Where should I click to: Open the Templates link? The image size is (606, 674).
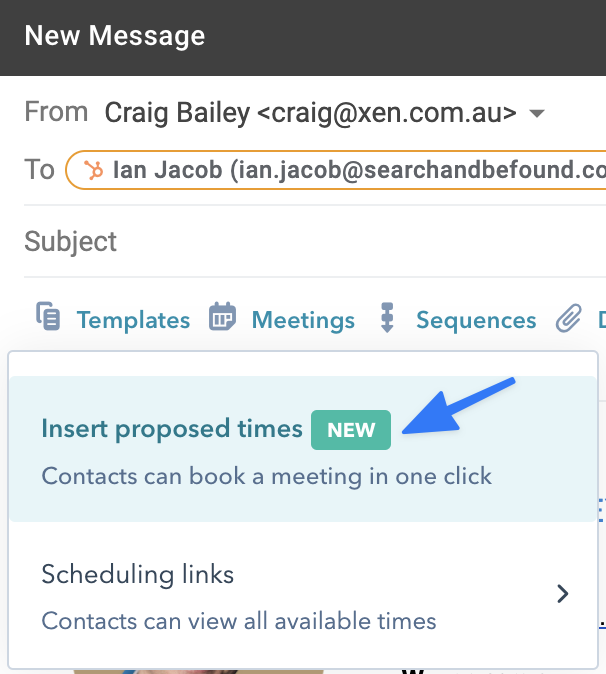pyautogui.click(x=133, y=320)
